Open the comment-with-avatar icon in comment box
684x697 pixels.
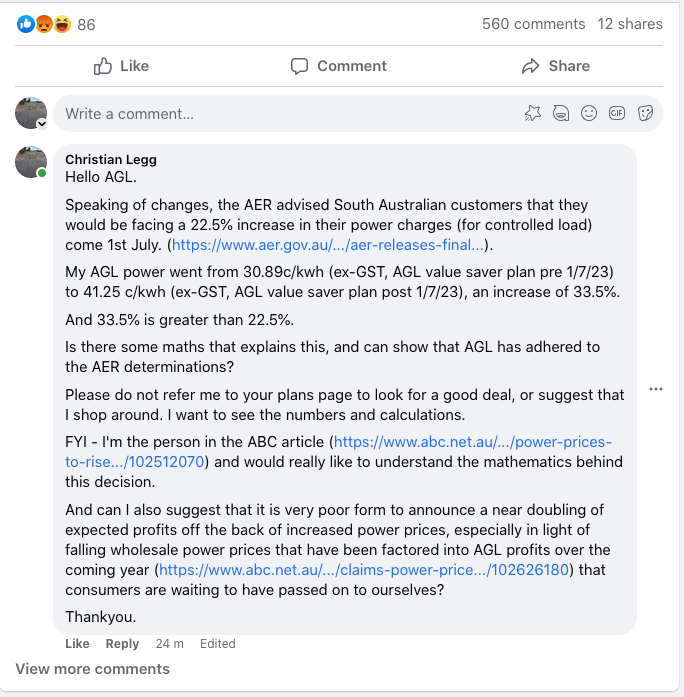(561, 114)
